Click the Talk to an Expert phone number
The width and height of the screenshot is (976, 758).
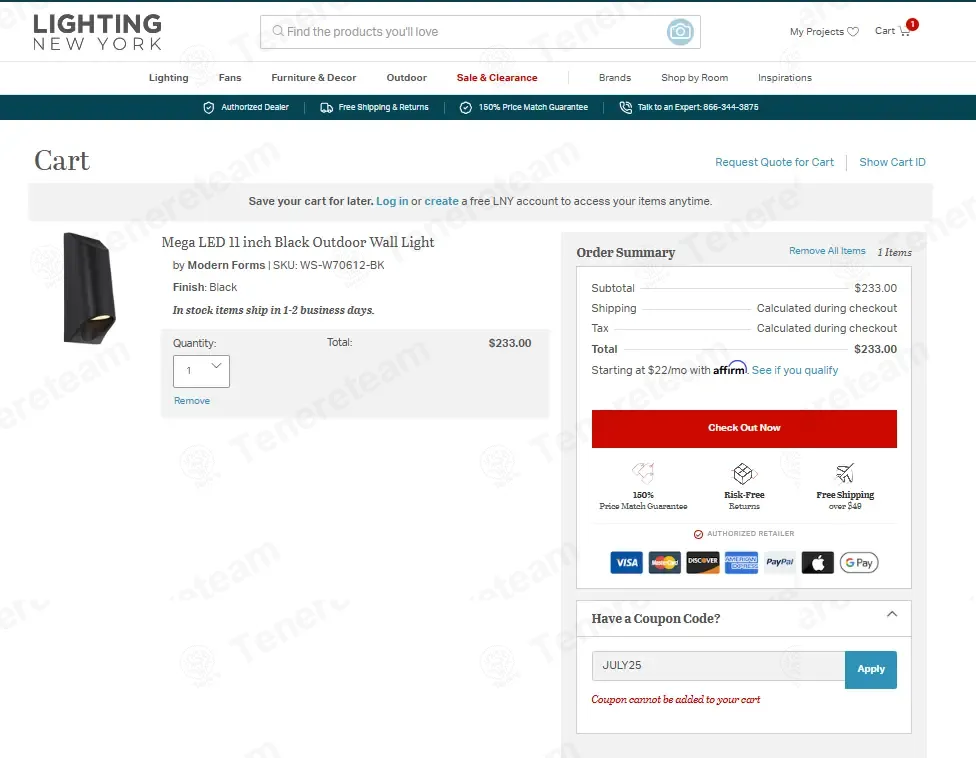coord(731,107)
